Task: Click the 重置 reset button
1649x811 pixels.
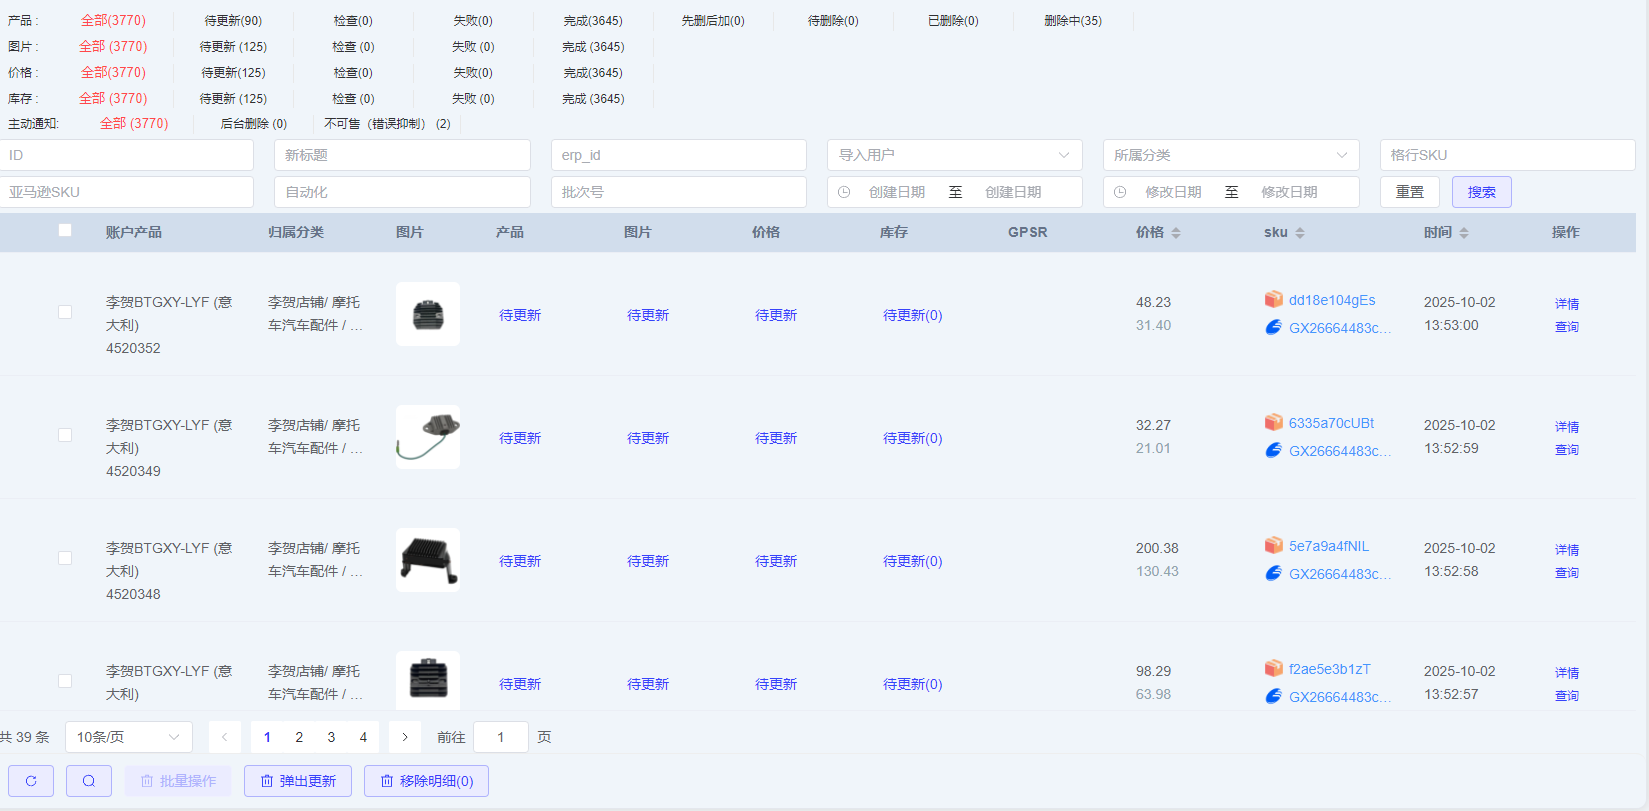Action: click(x=1409, y=192)
